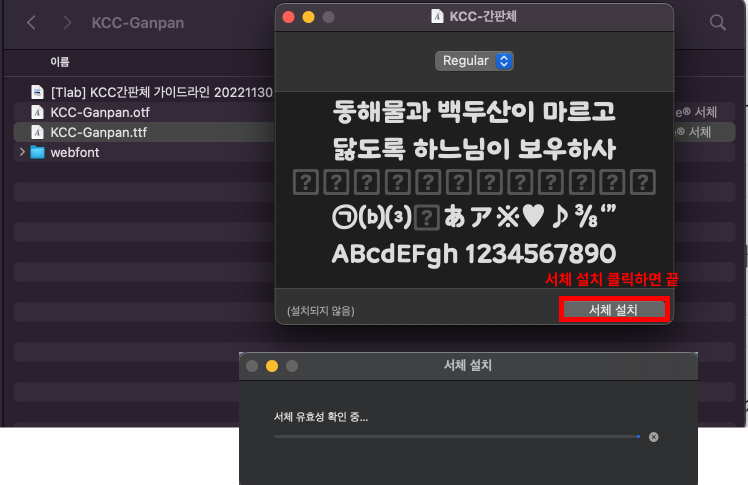Cancel font validation with the x button
Screen dimensions: 748x485
click(x=654, y=437)
